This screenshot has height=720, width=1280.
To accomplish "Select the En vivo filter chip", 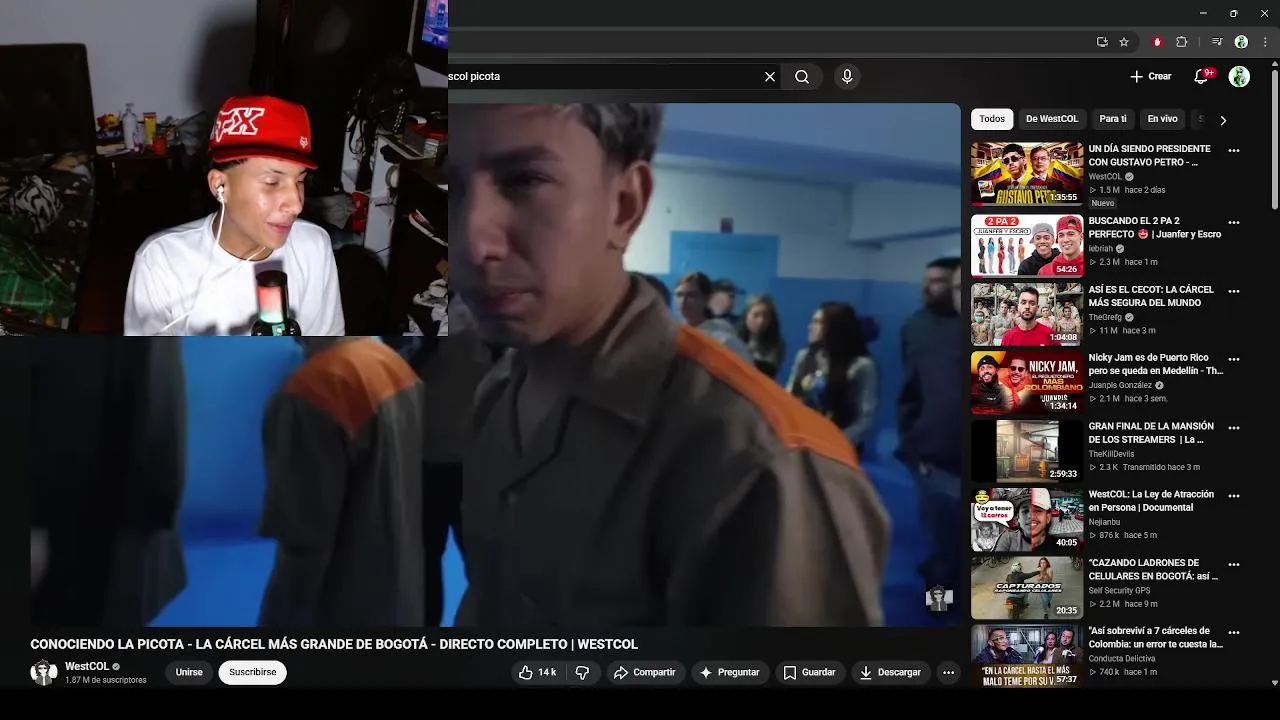I will pos(1162,119).
